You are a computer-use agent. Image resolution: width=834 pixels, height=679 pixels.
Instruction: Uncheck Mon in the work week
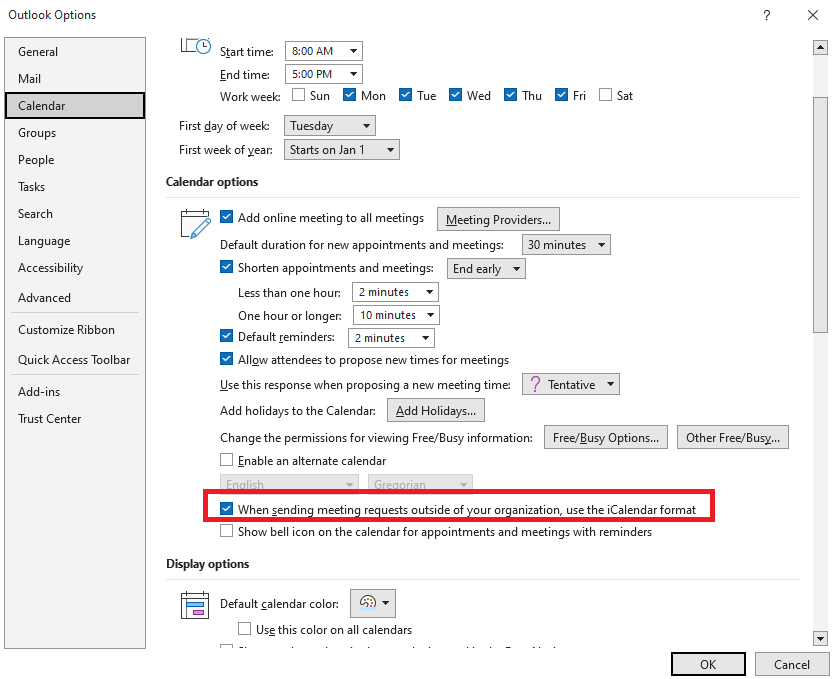pyautogui.click(x=349, y=95)
